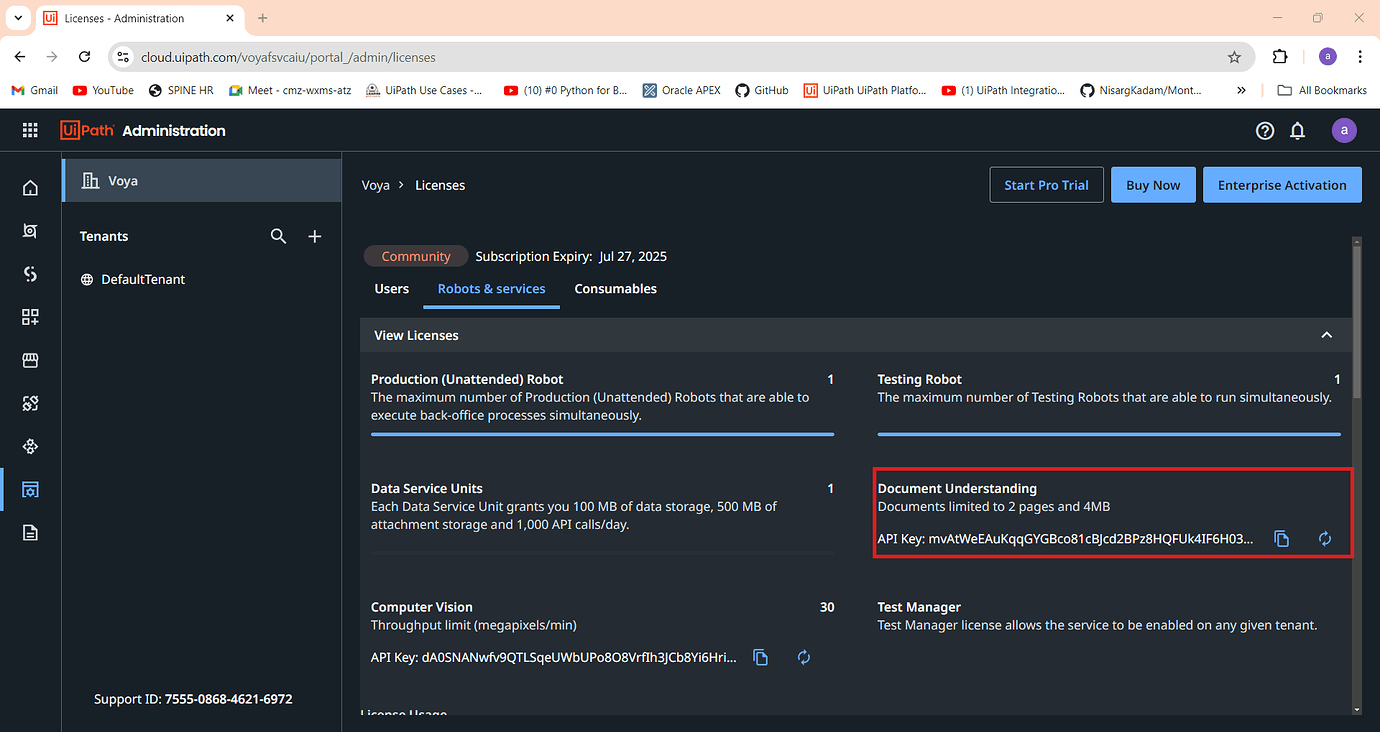This screenshot has height=732, width=1380.
Task: Reload the browser page
Action: 85,57
